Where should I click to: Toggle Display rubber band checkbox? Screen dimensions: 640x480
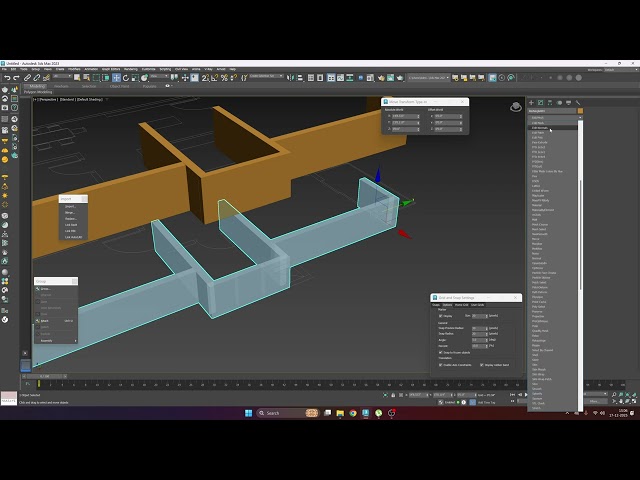[482, 365]
